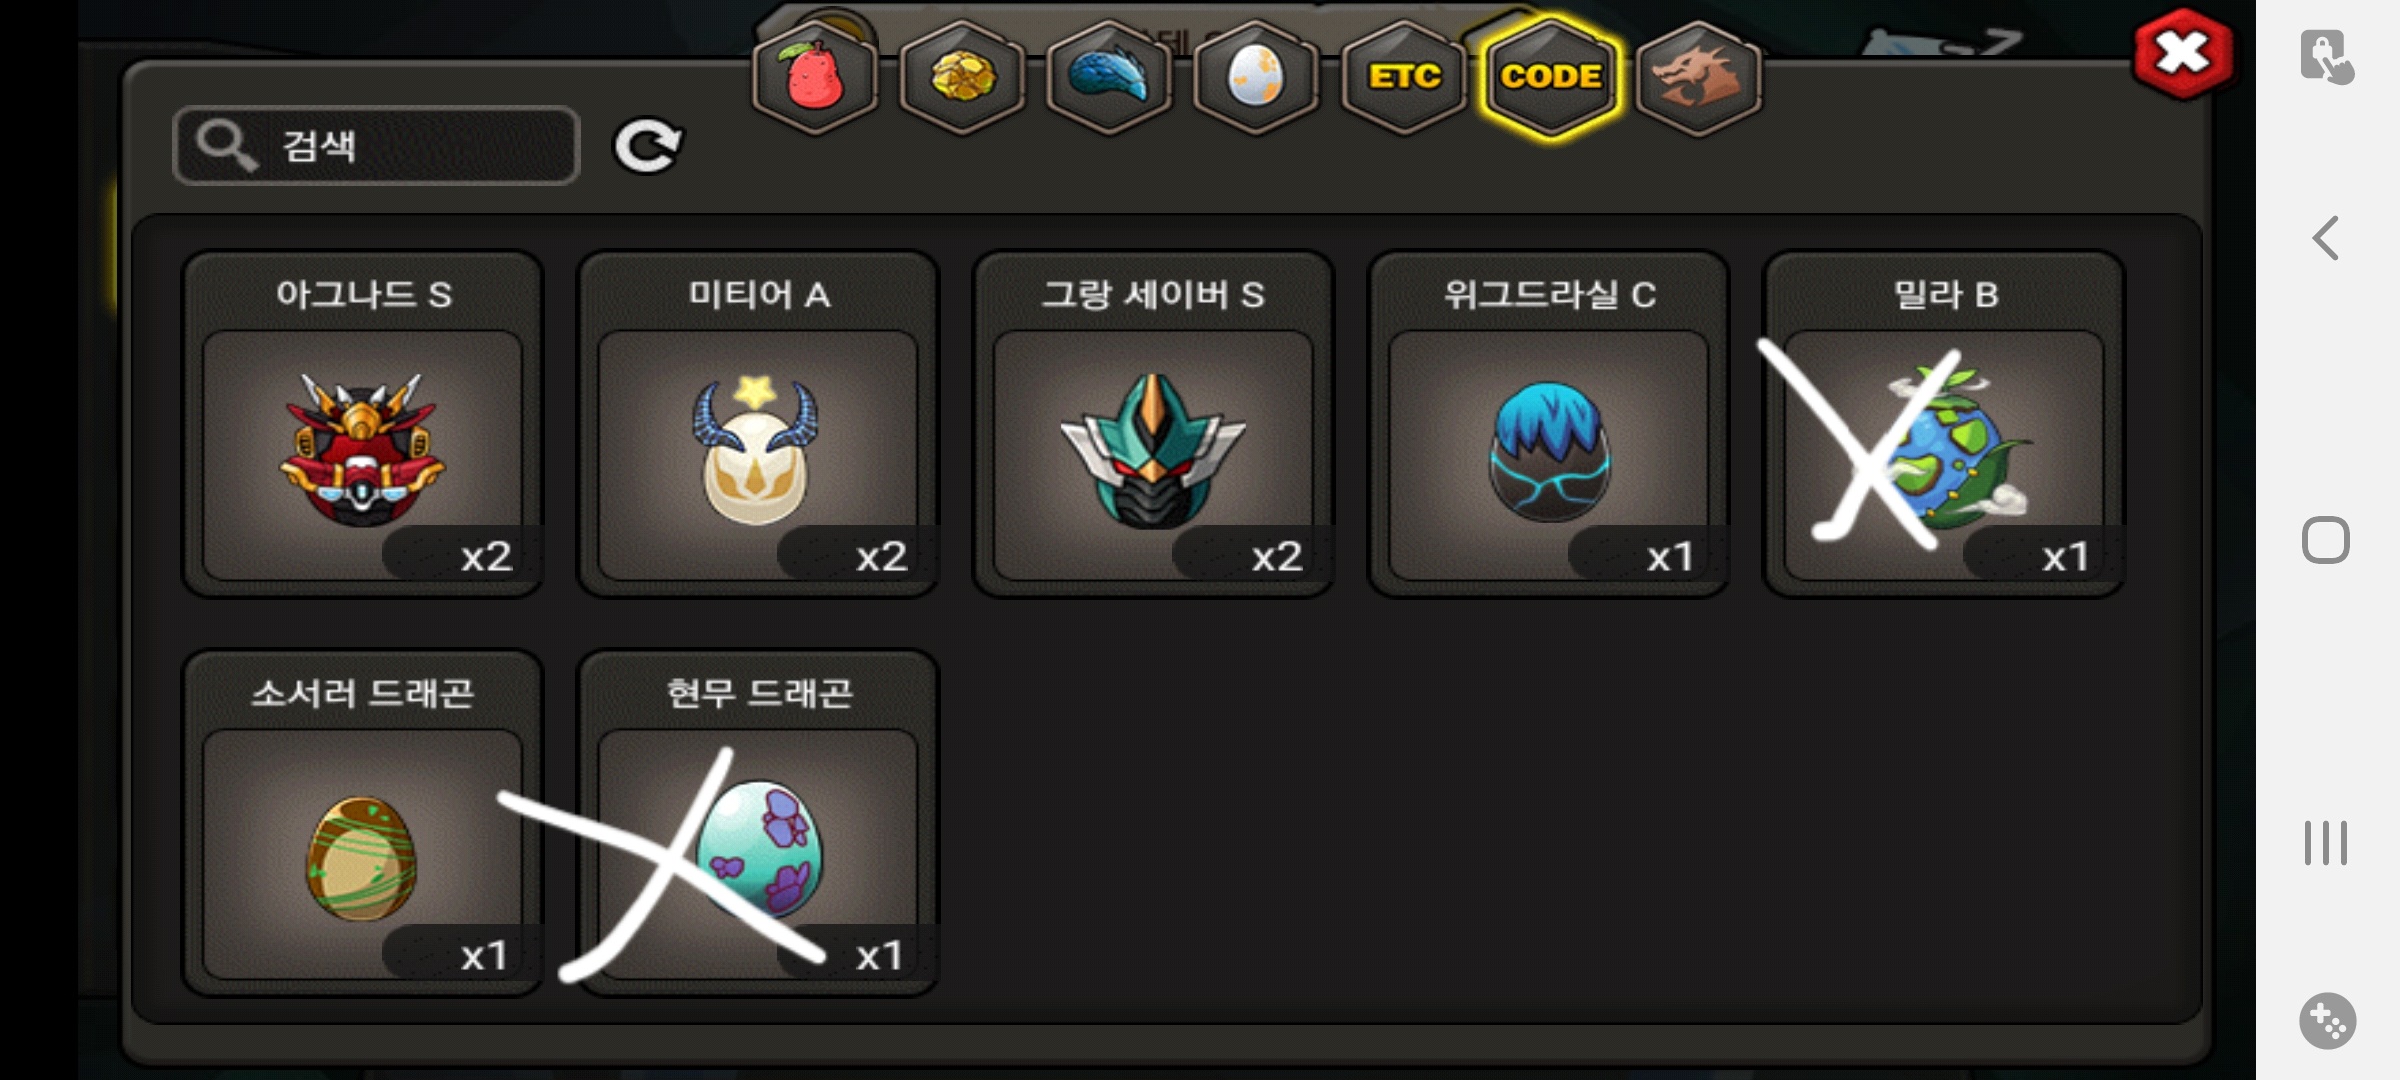Screen dimensions: 2400x1080
Task: Tap the Android back arrow
Action: pos(2326,238)
